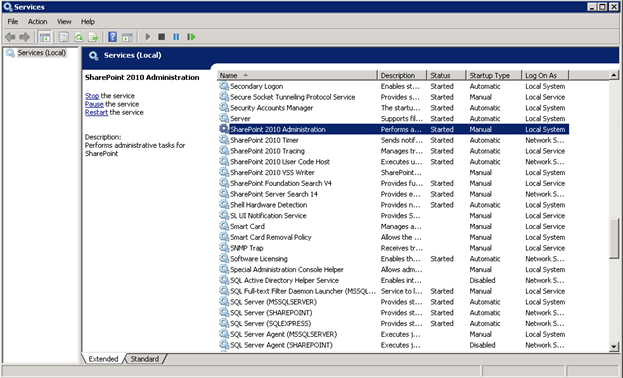
Task: Open the Help menu
Action: pyautogui.click(x=88, y=21)
